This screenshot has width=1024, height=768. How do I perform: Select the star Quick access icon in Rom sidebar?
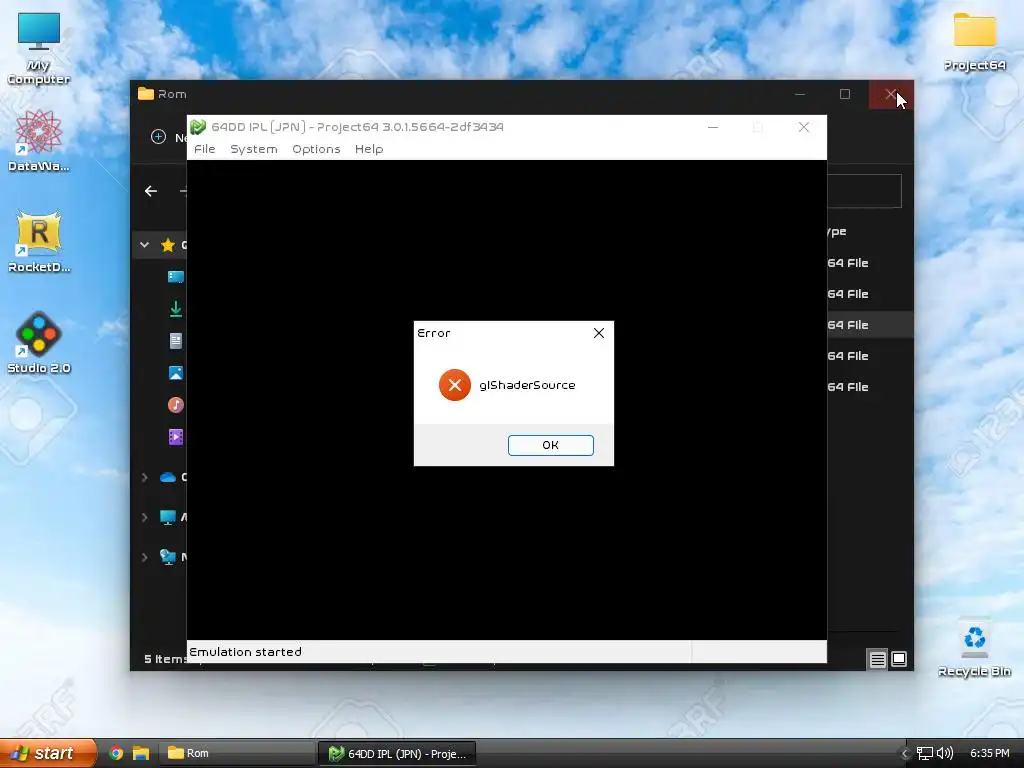coord(168,245)
